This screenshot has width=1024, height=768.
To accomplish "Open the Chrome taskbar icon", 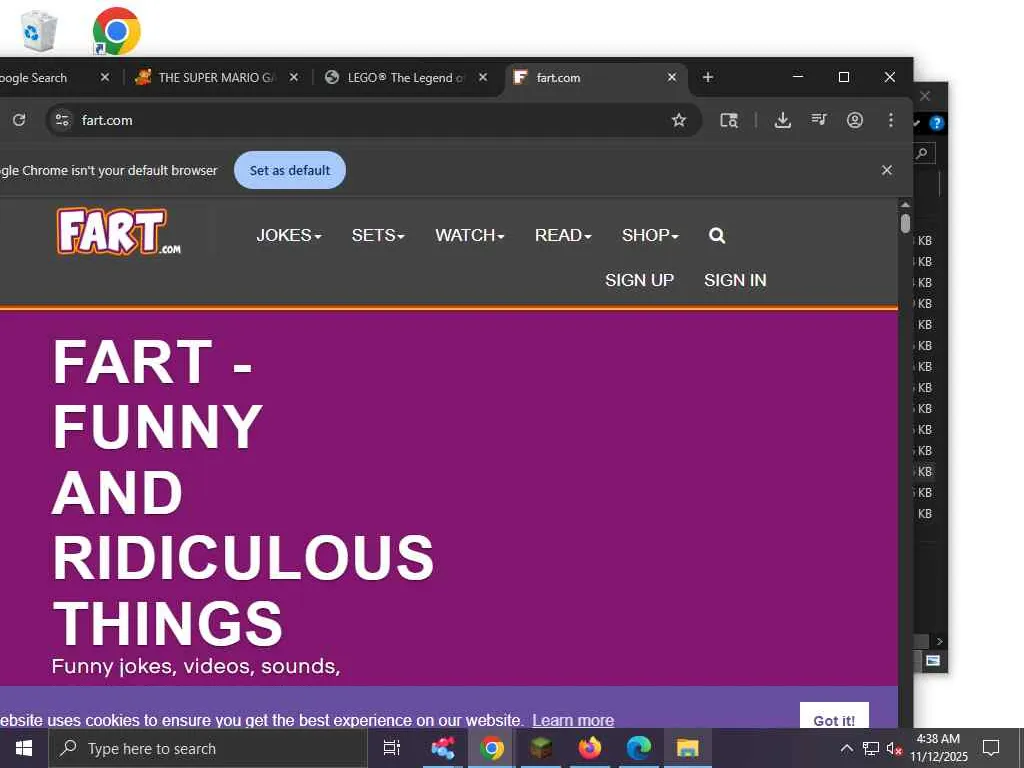I will coord(492,748).
